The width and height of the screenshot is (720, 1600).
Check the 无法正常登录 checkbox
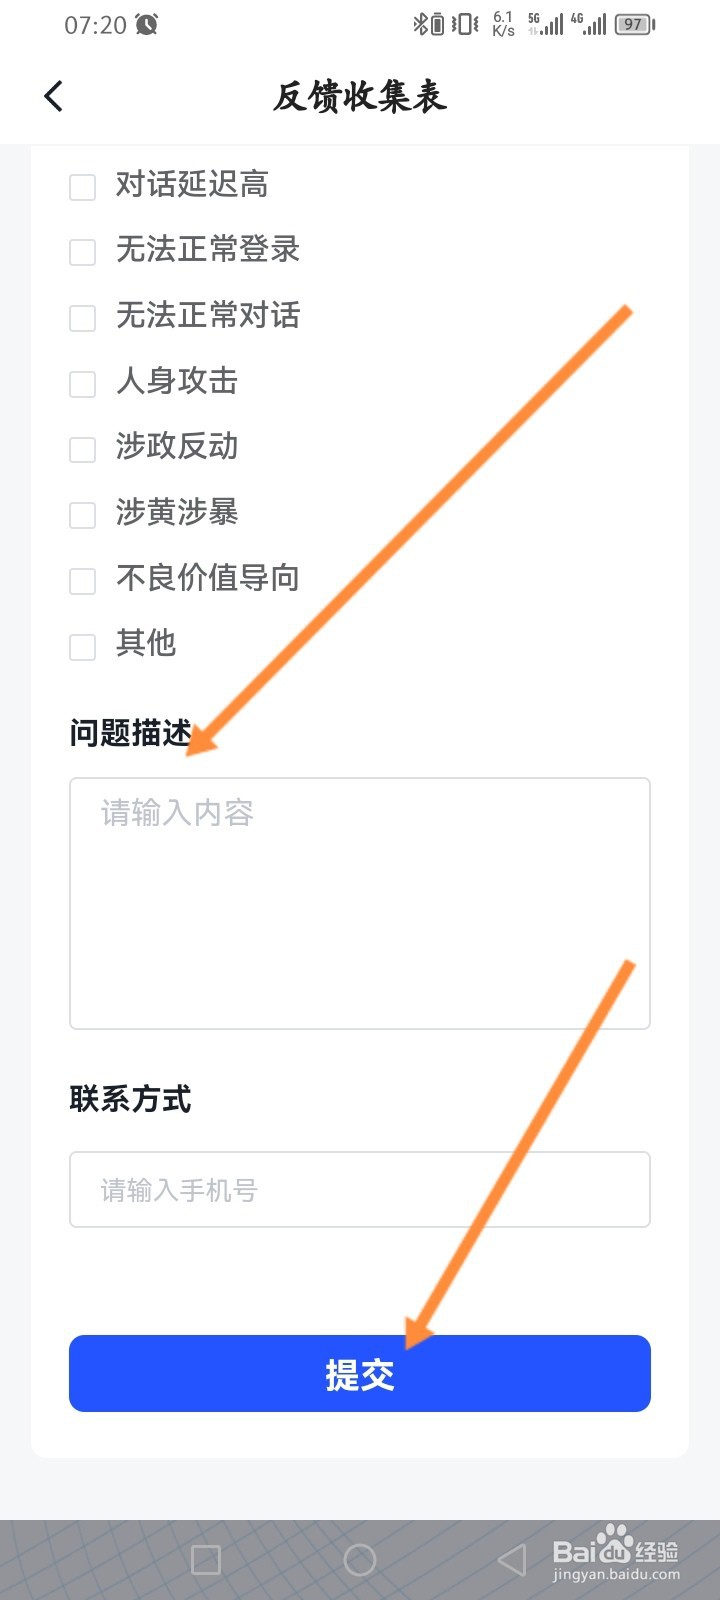[82, 252]
